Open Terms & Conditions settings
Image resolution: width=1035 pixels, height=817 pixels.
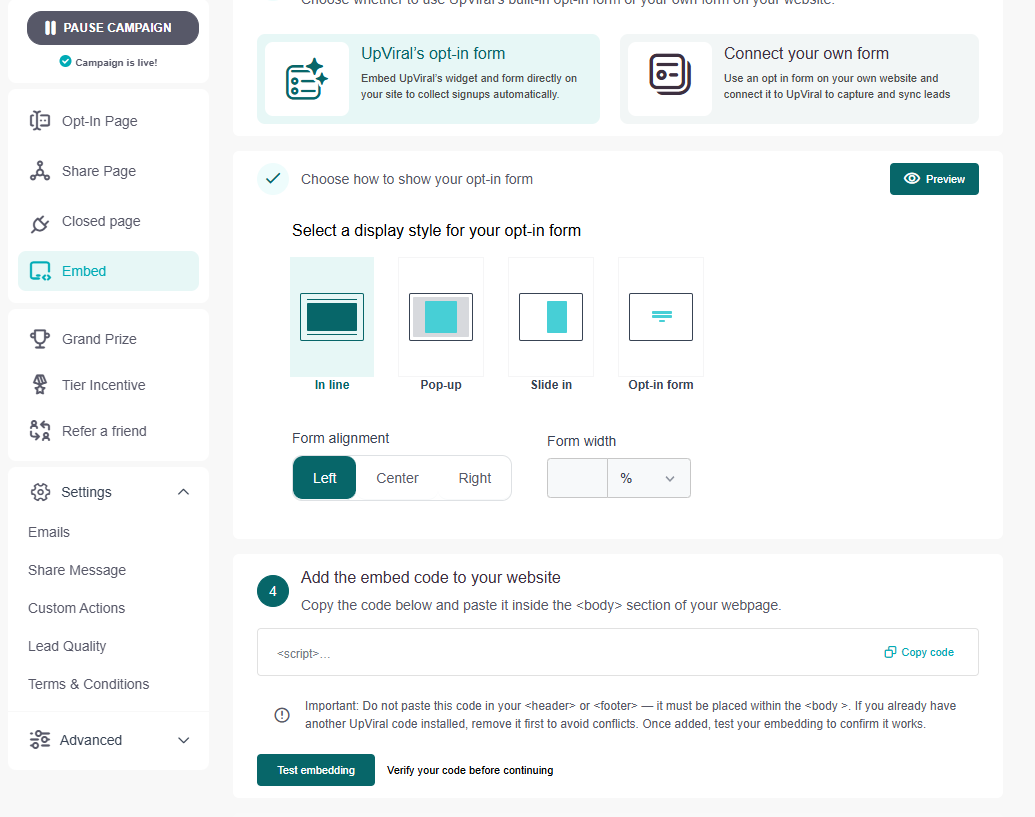pyautogui.click(x=88, y=684)
